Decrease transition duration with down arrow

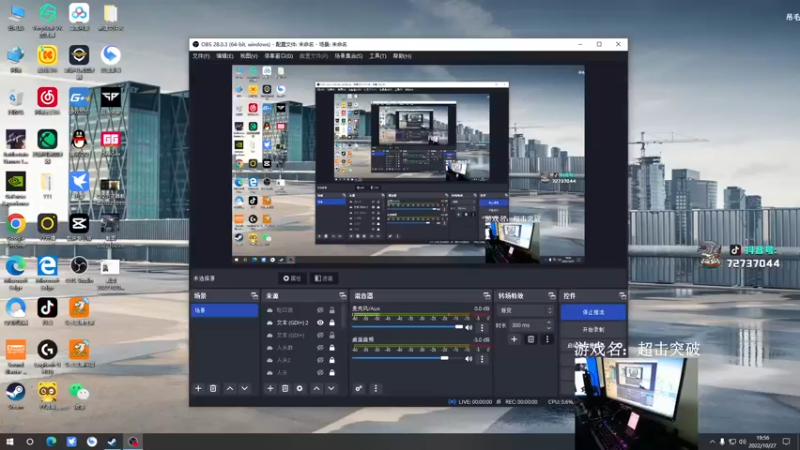pyautogui.click(x=549, y=328)
